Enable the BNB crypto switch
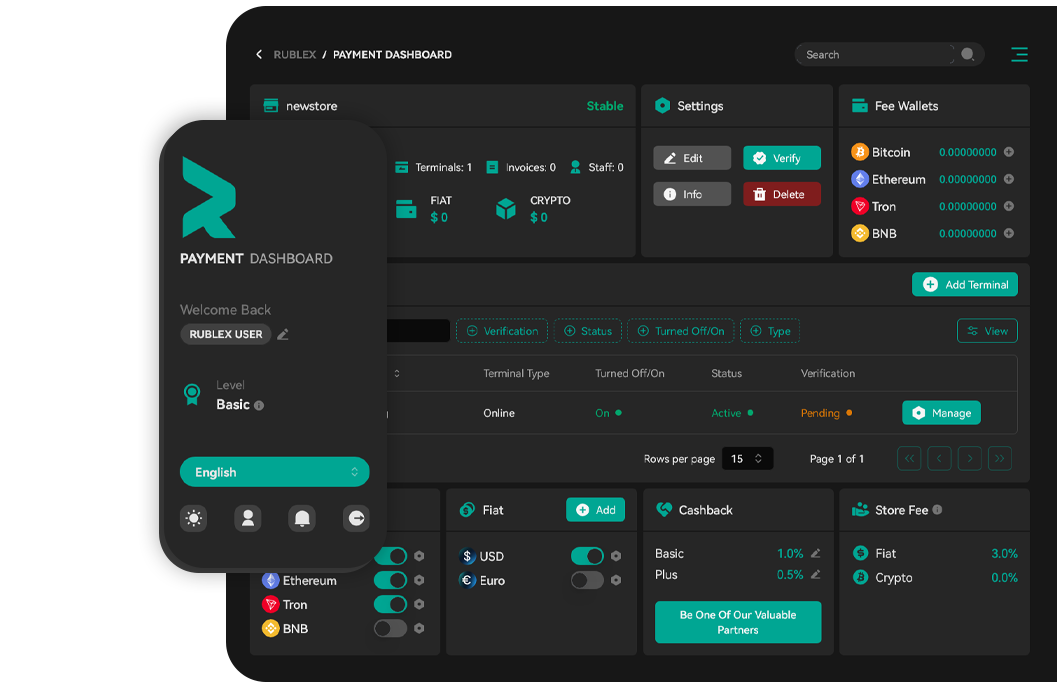 (390, 629)
